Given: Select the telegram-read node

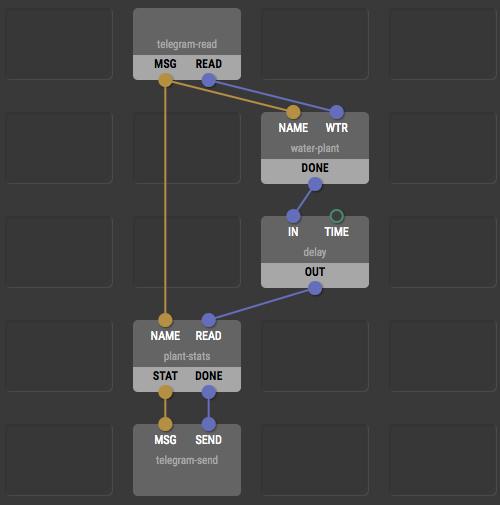Looking at the screenshot, I should [187, 44].
